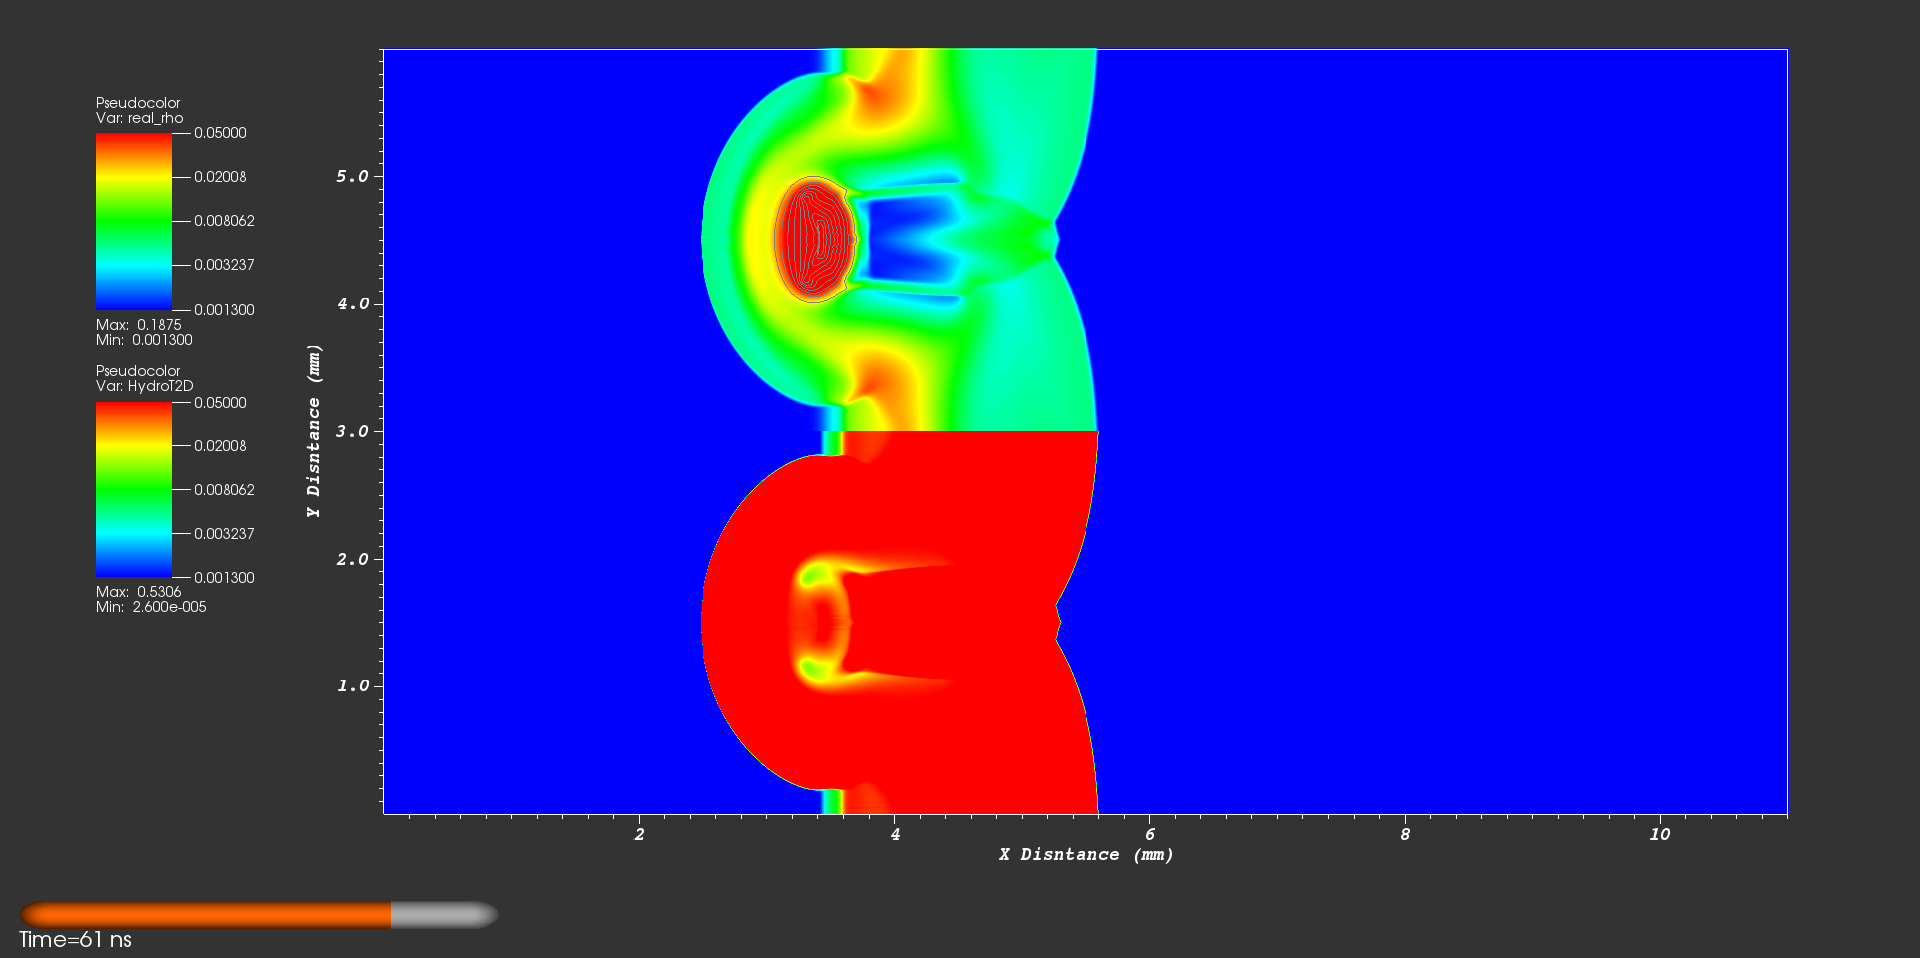This screenshot has width=1920, height=958.
Task: Click '0.008062' tick on real_rho legend
Action: 224,221
